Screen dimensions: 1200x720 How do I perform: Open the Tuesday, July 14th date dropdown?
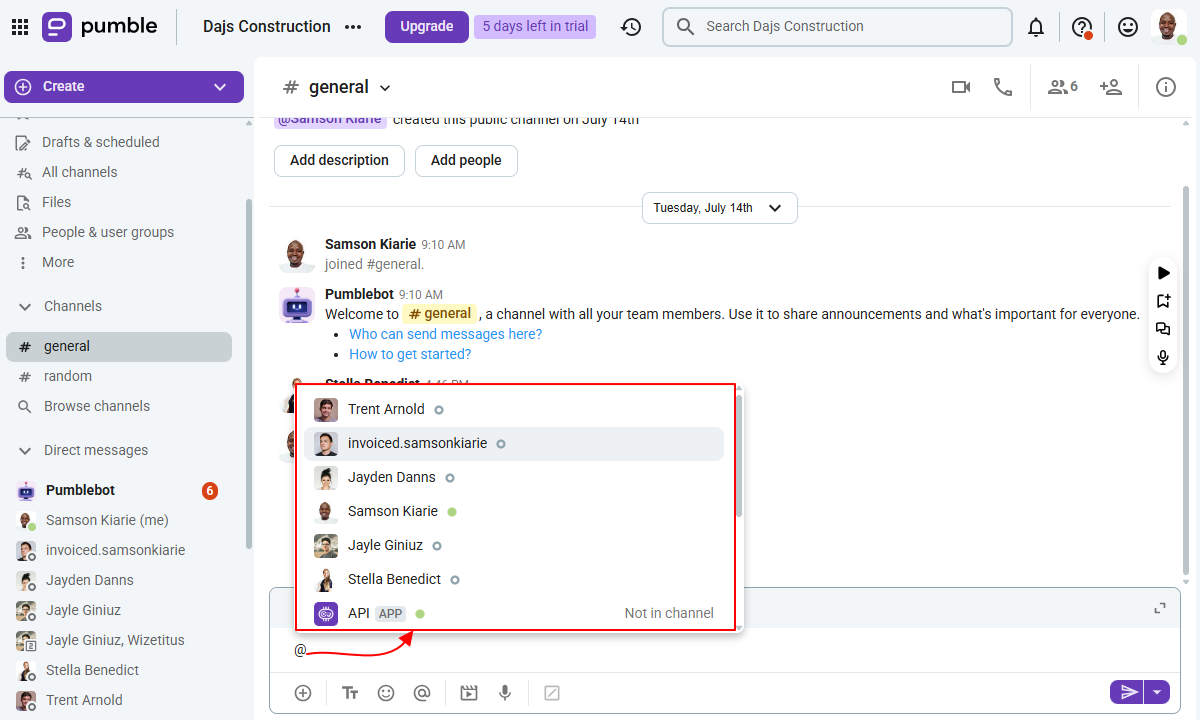719,208
